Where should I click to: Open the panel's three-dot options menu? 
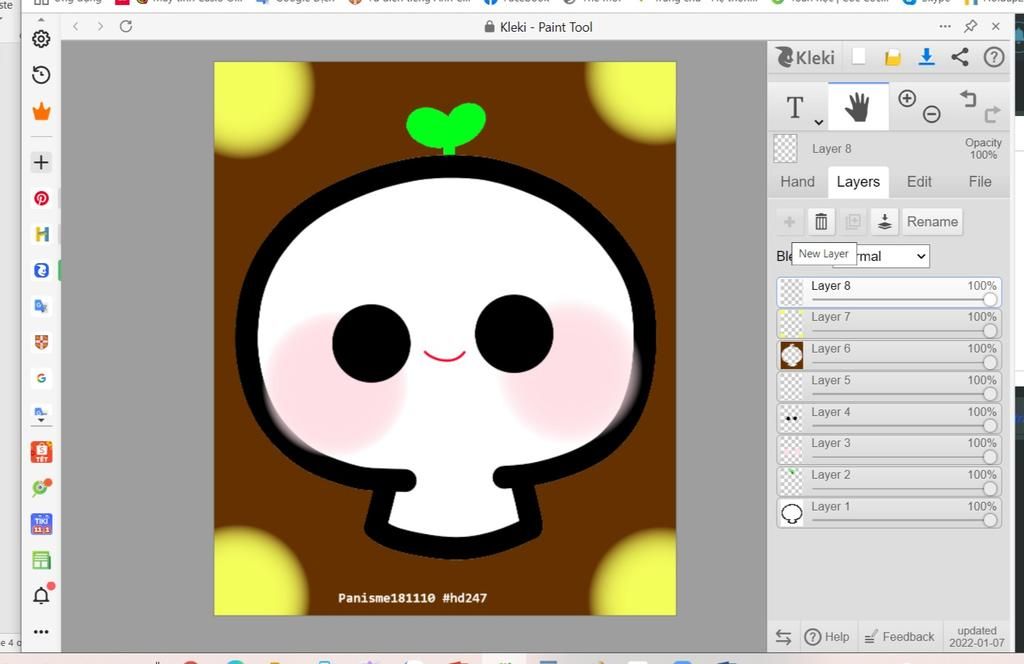pos(945,27)
